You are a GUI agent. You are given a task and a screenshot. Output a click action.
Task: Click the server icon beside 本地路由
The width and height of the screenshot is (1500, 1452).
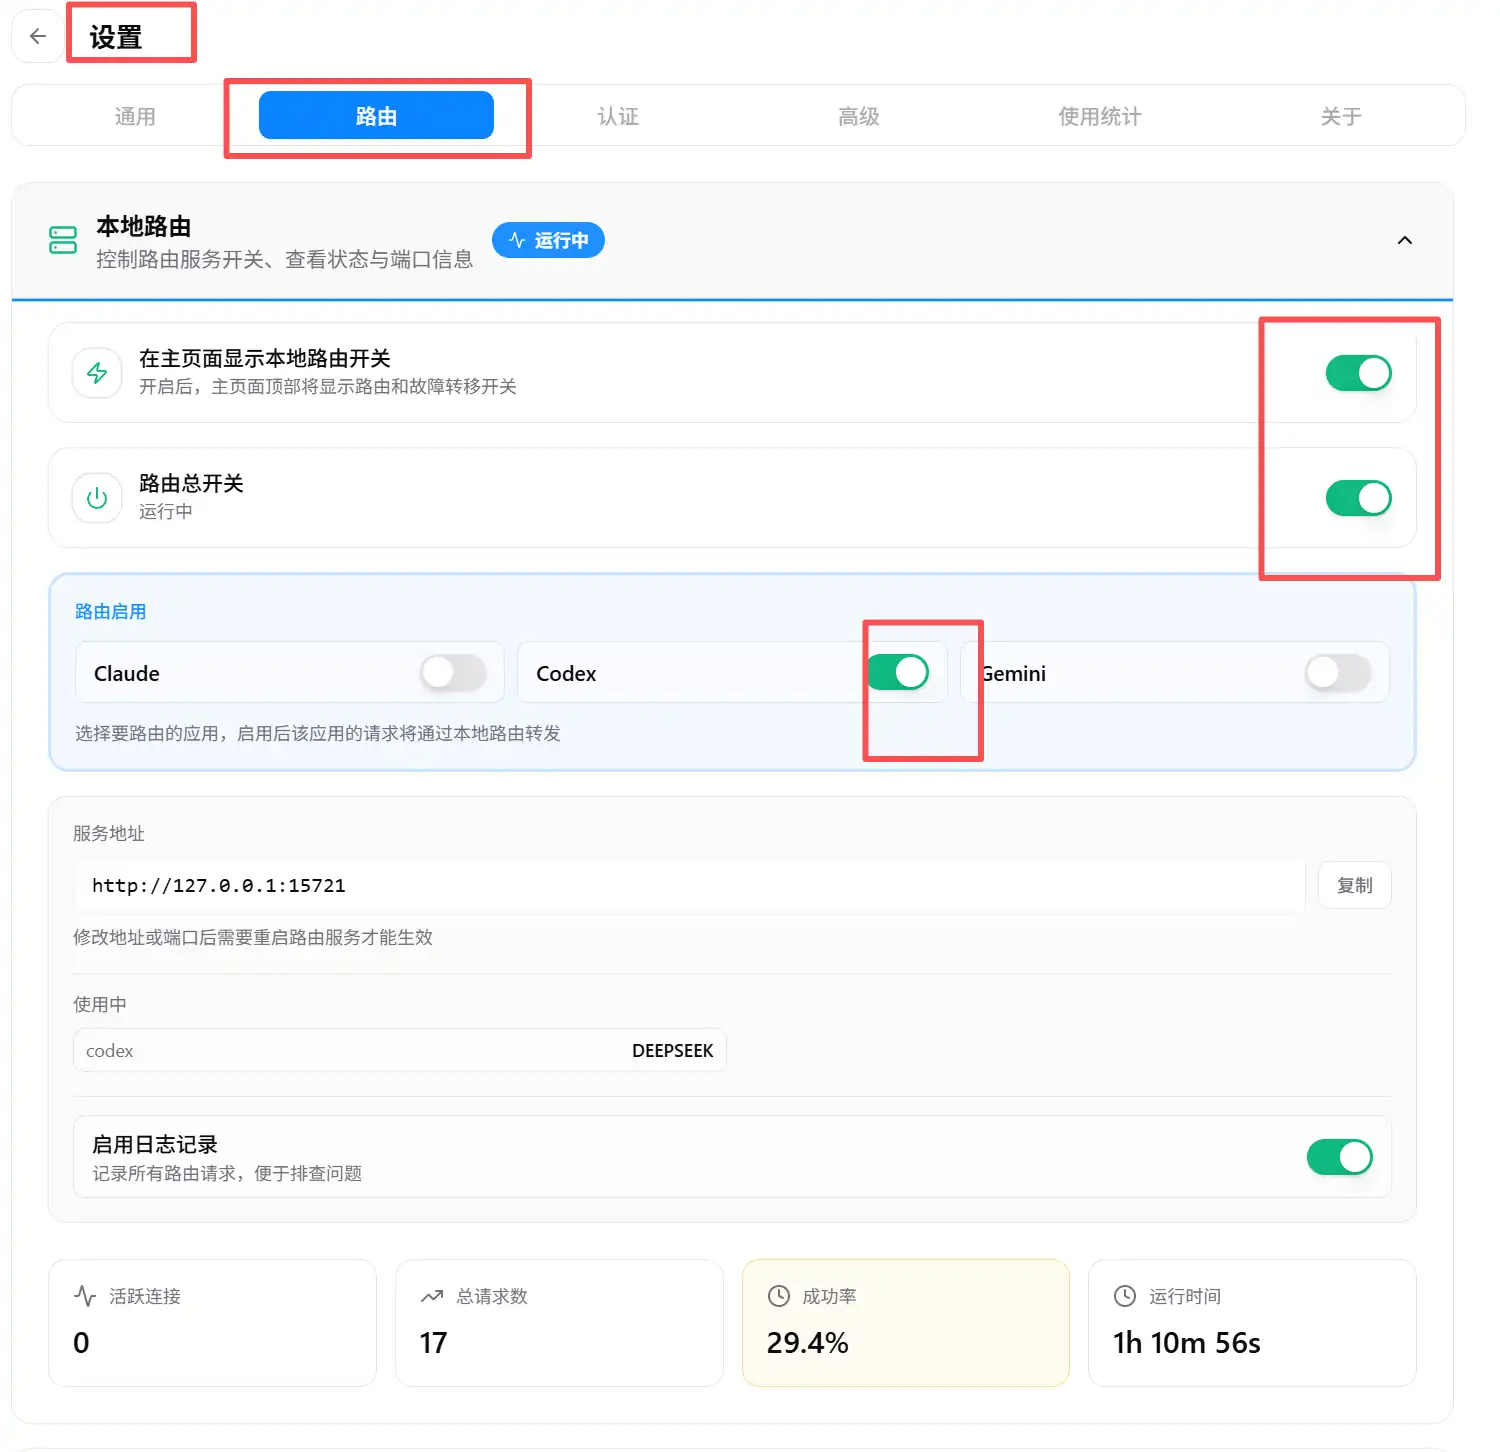click(63, 240)
